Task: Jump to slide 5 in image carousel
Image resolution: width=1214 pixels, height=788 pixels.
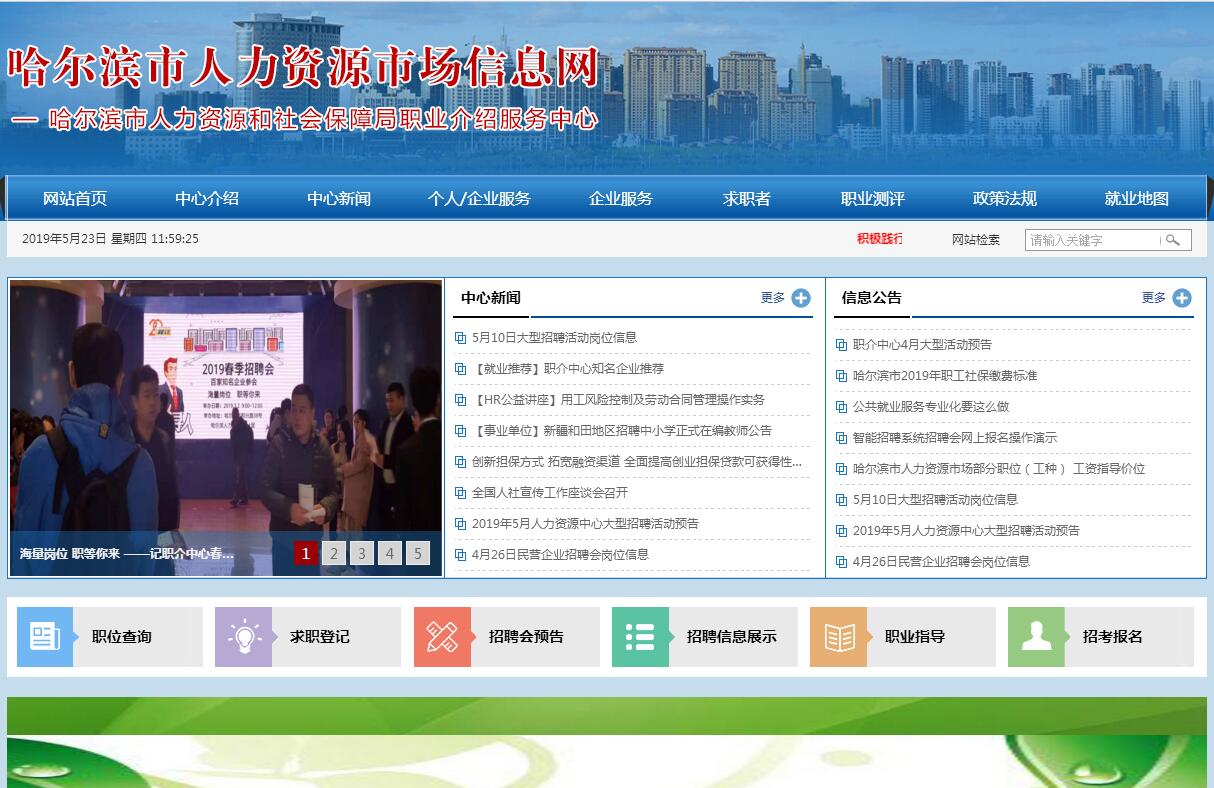Action: tap(418, 553)
